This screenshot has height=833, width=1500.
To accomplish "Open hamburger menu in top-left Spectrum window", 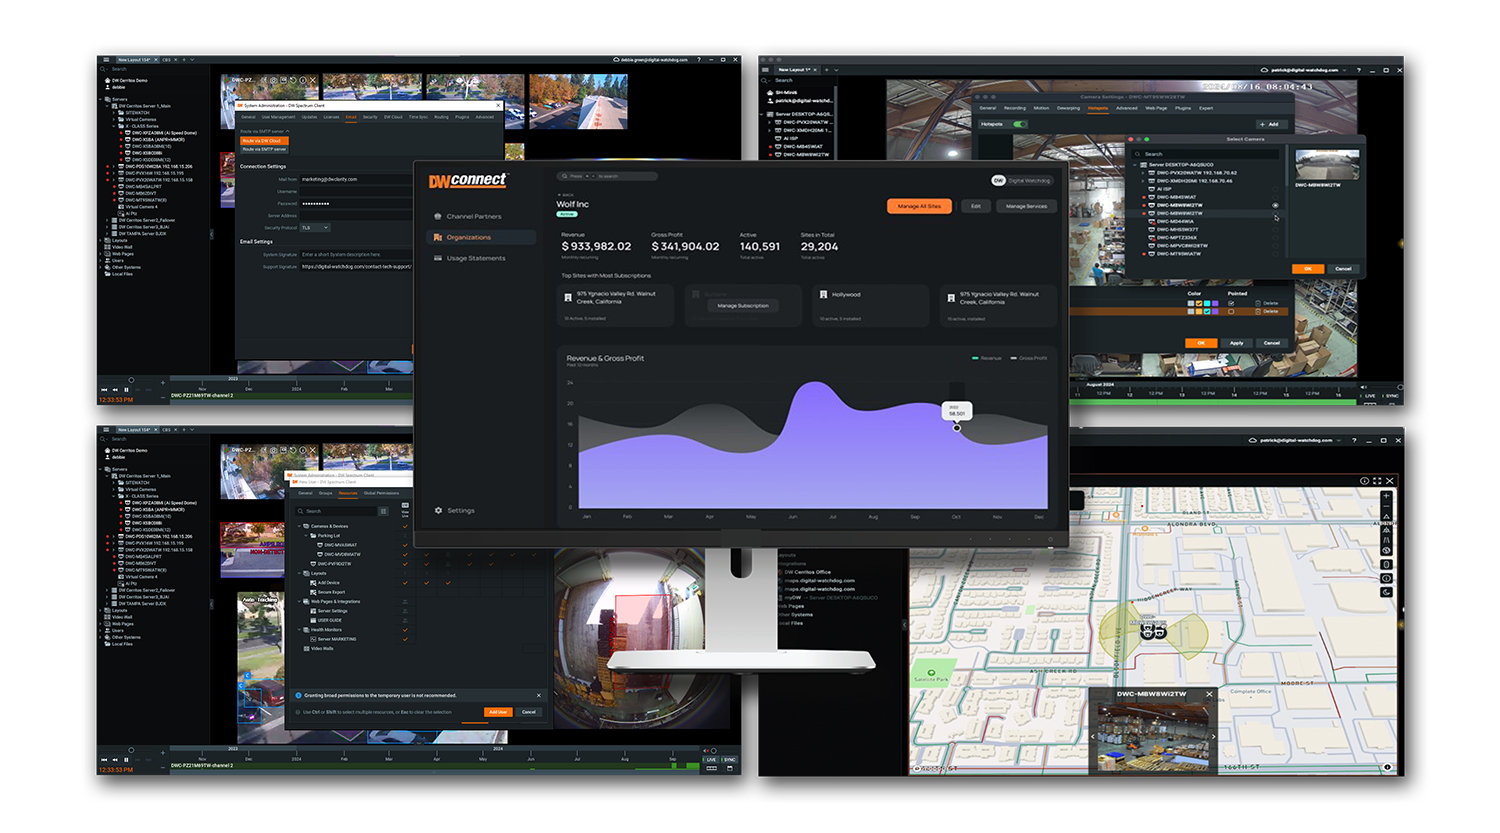I will coord(106,60).
